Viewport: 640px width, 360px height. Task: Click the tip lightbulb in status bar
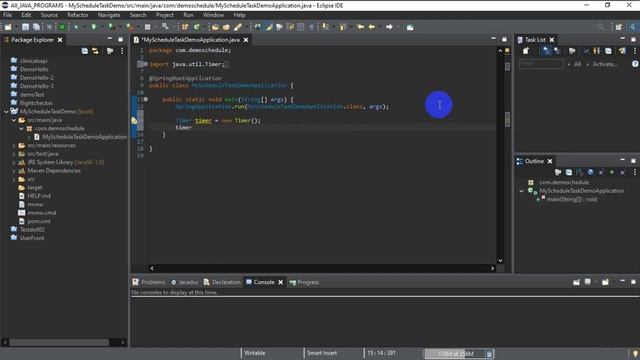[635, 353]
